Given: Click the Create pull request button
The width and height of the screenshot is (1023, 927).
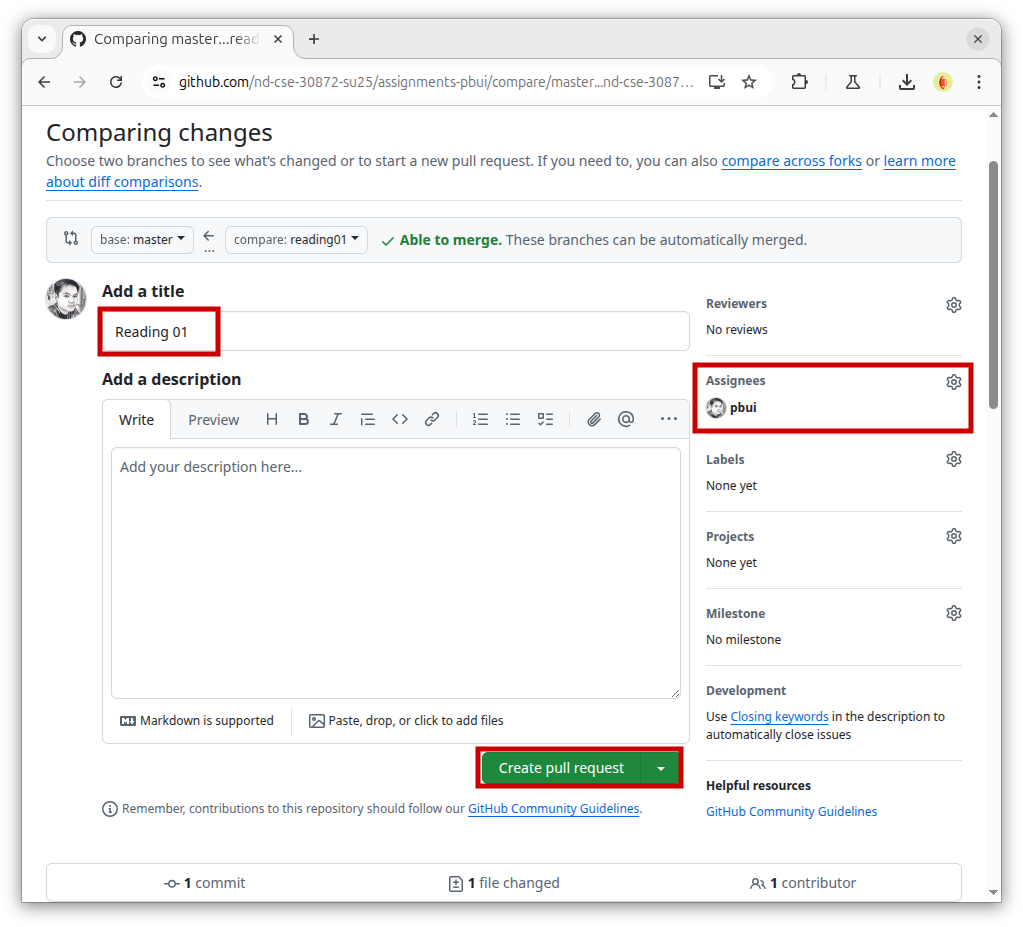Looking at the screenshot, I should 561,768.
